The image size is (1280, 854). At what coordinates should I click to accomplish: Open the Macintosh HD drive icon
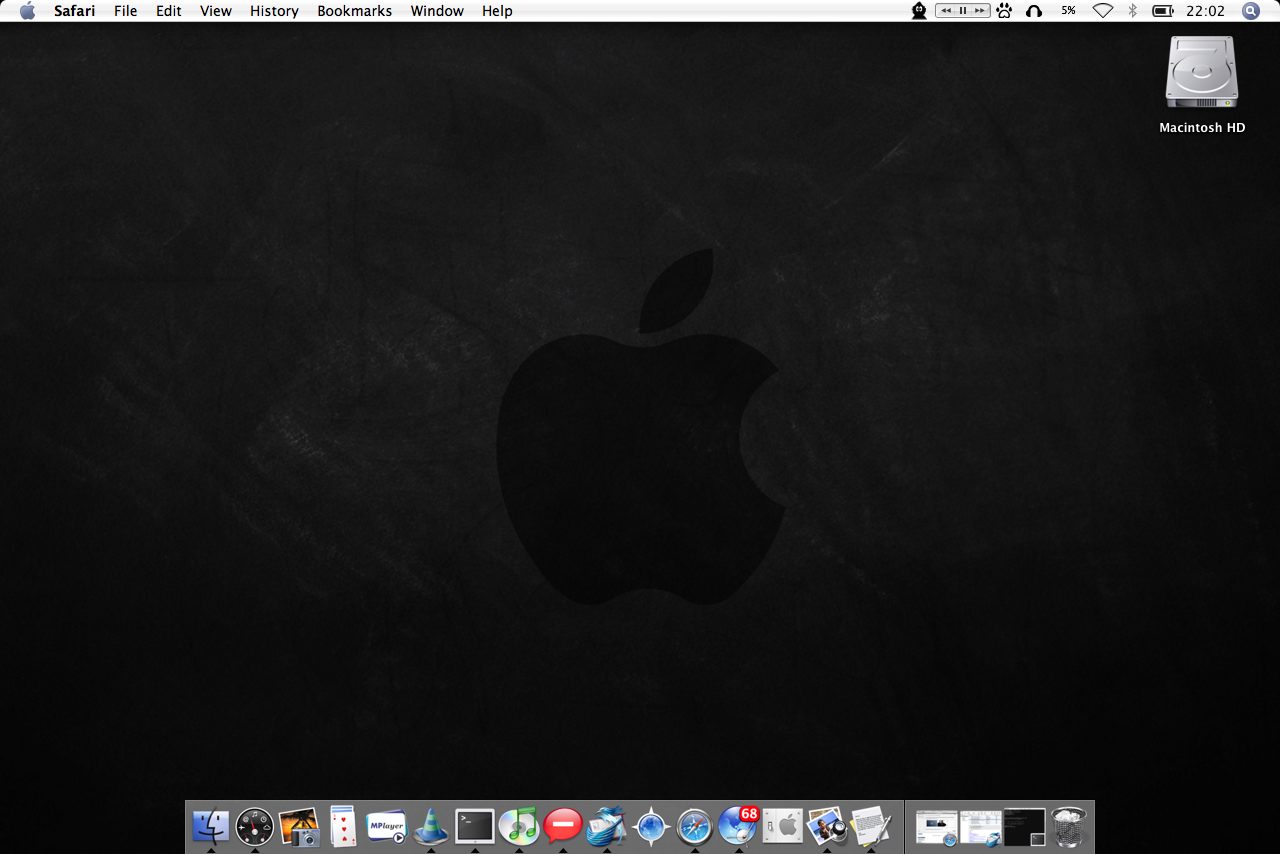[1201, 74]
